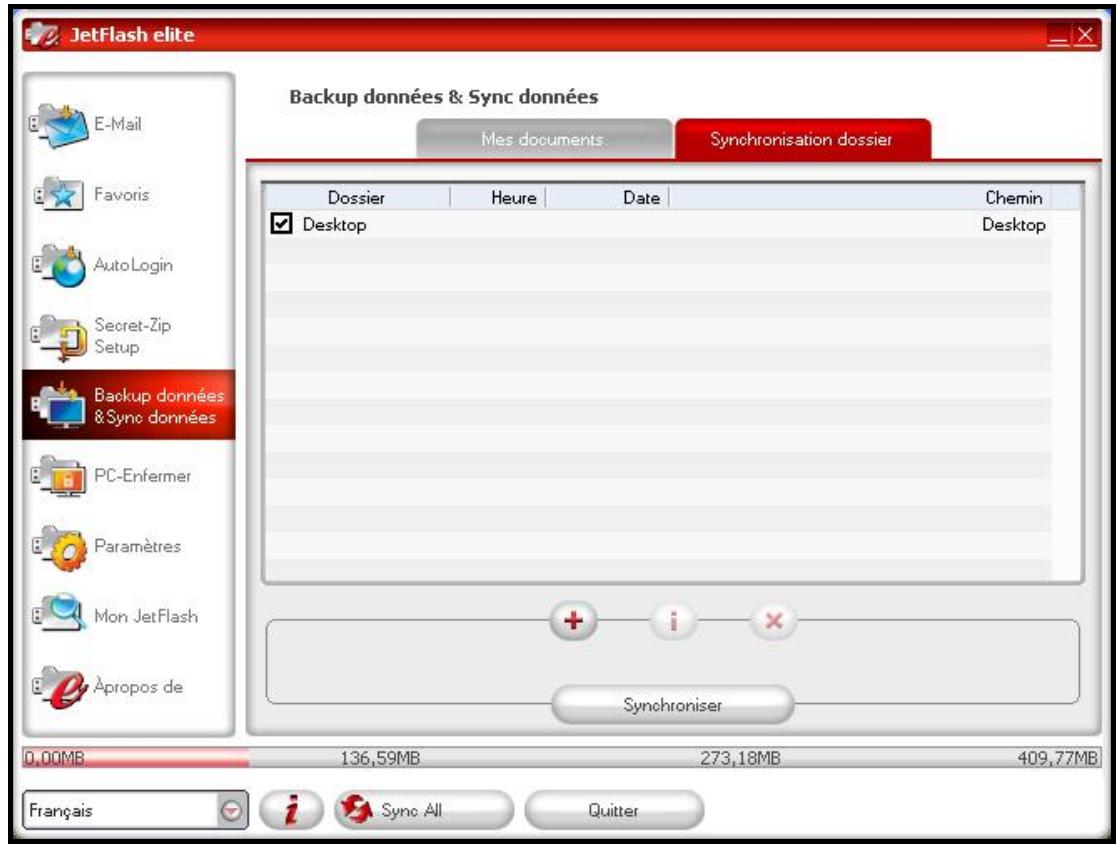Click the Synchroniser button

pos(672,705)
